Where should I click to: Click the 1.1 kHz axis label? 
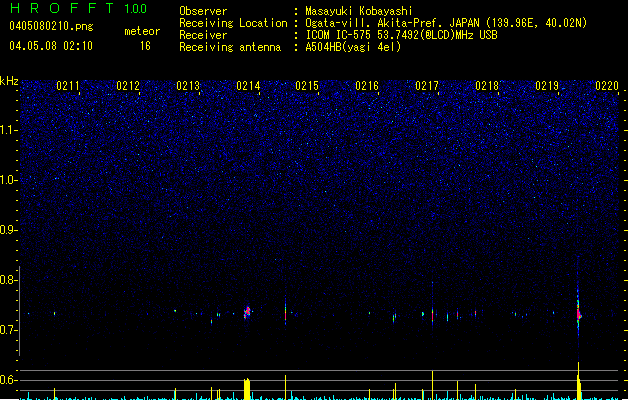pyautogui.click(x=8, y=130)
